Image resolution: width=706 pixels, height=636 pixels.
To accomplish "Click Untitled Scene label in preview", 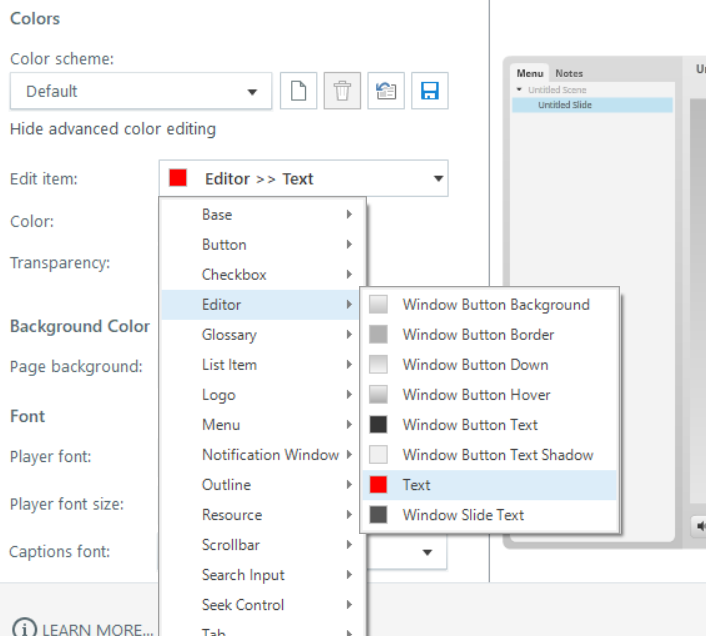I will pos(557,90).
